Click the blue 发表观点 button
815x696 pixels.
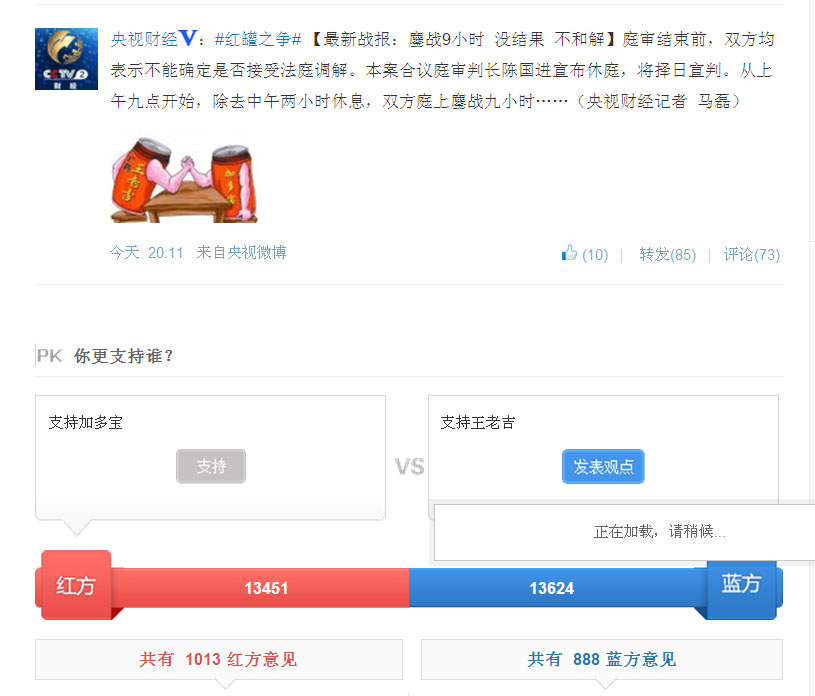(603, 466)
